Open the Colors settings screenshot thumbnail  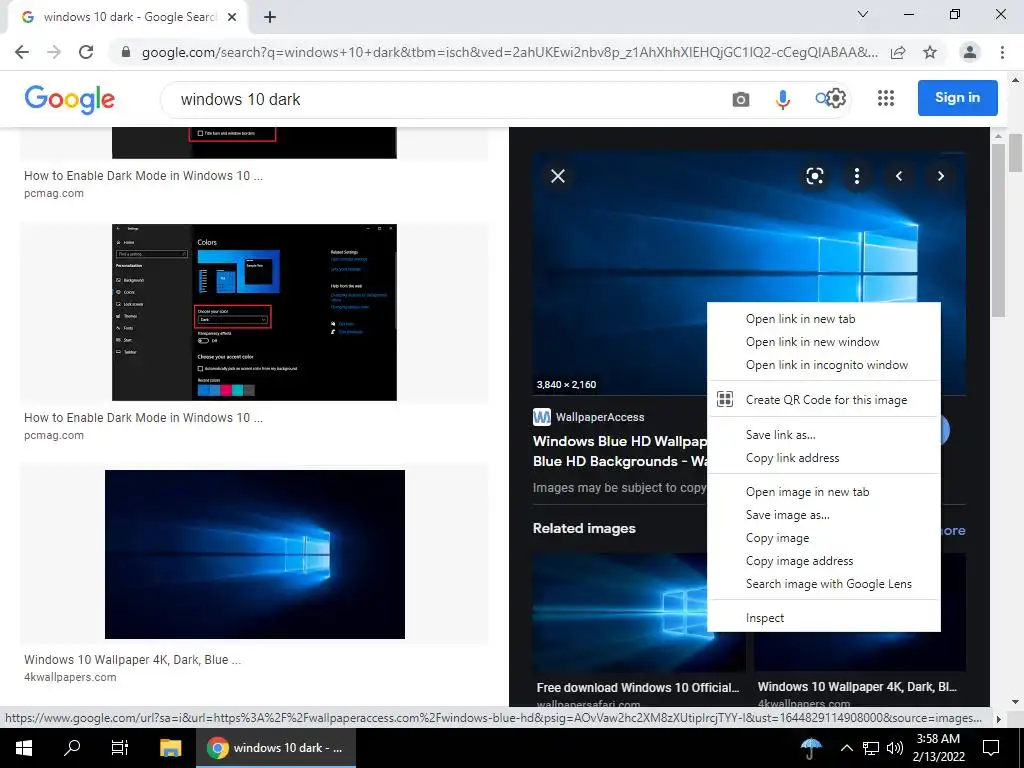point(254,312)
